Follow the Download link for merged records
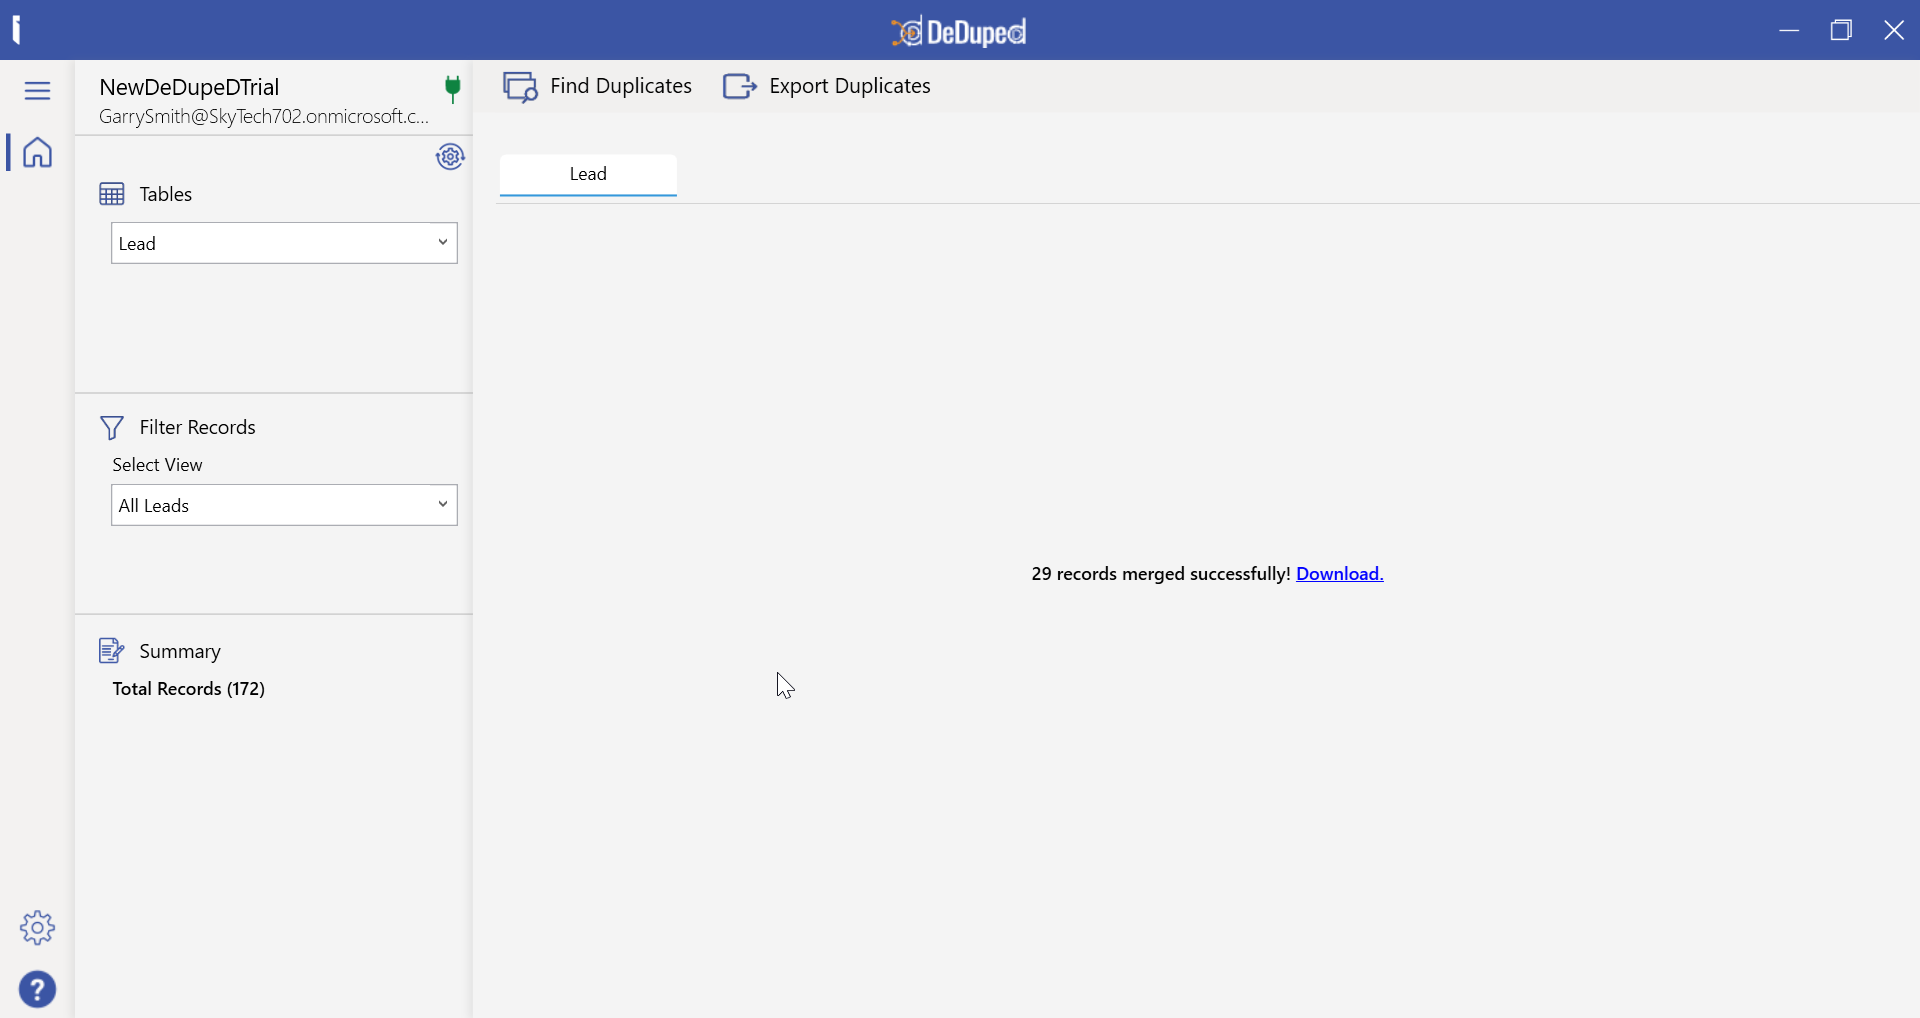Viewport: 1920px width, 1018px height. (x=1340, y=574)
